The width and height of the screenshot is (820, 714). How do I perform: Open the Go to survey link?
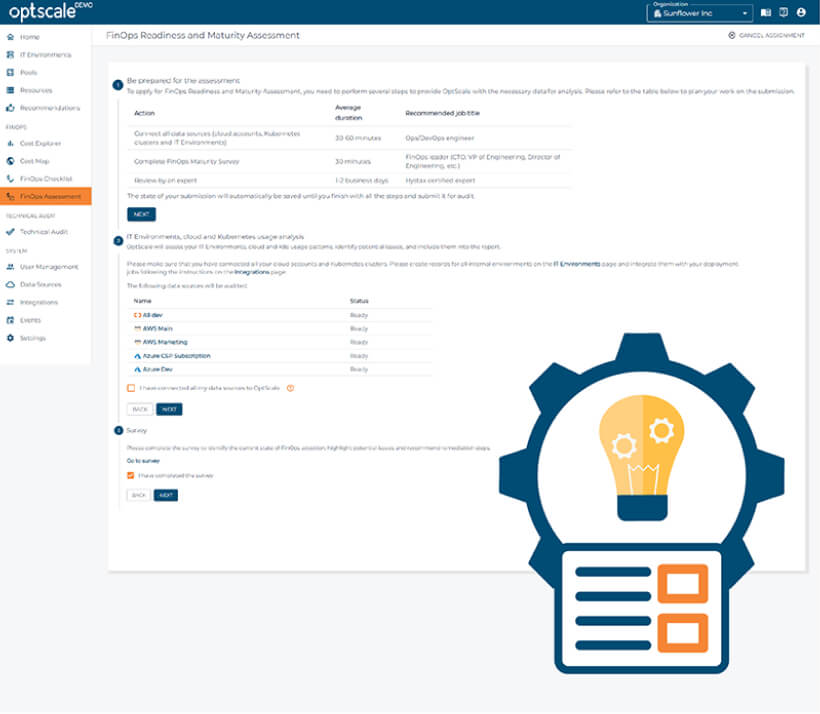tap(143, 461)
